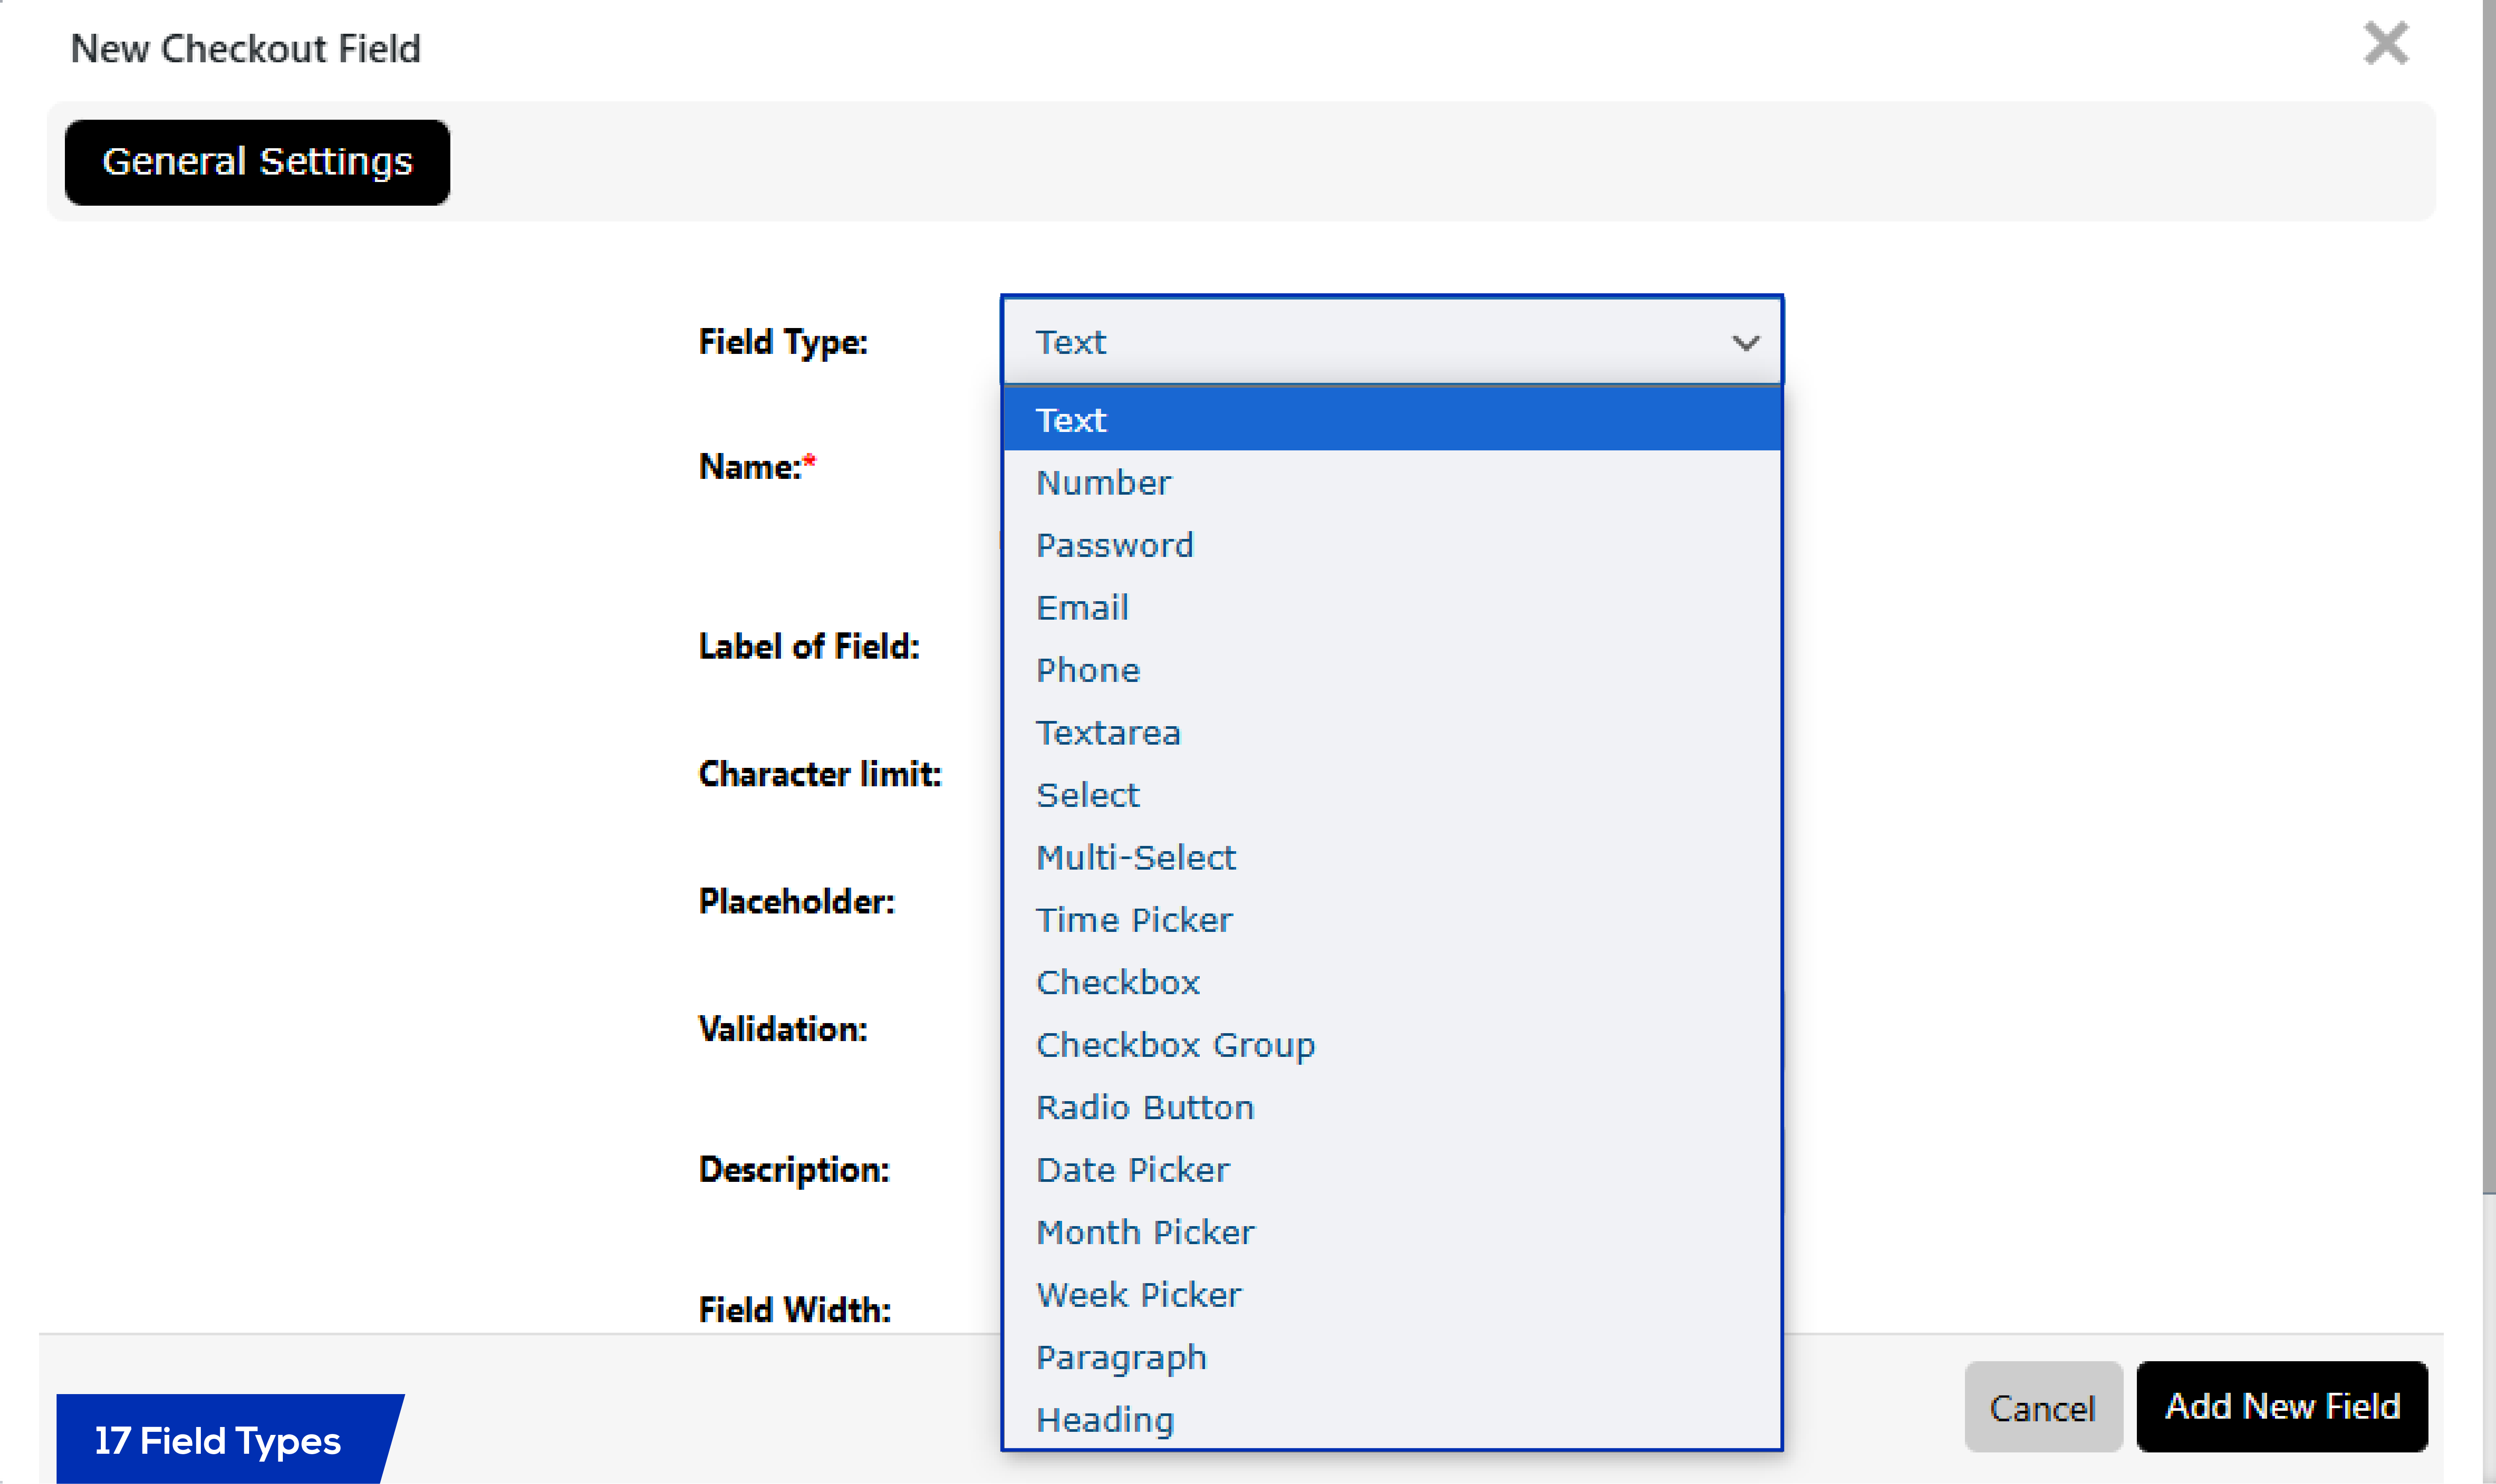Select Month Picker option
This screenshot has width=2496, height=1484.
(x=1391, y=1233)
